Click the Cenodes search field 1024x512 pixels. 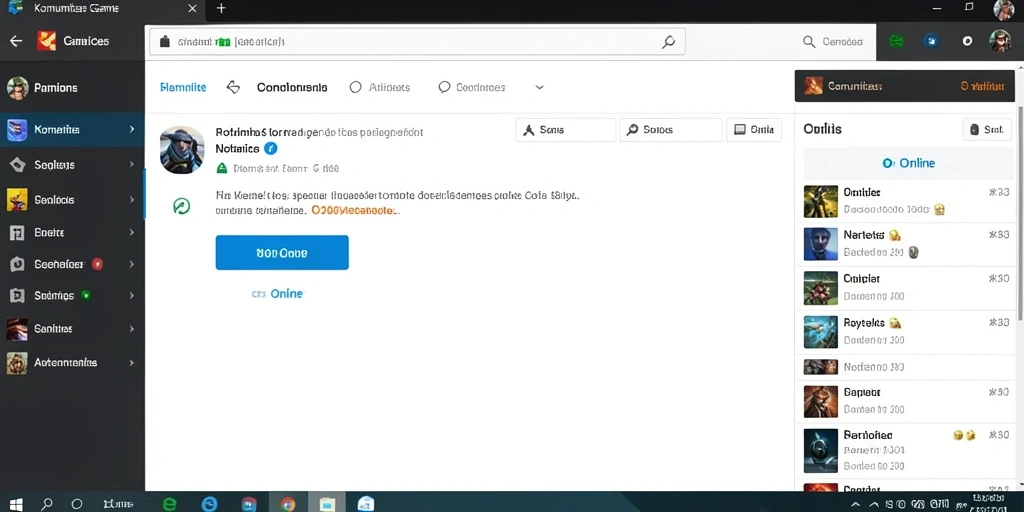[x=833, y=42]
